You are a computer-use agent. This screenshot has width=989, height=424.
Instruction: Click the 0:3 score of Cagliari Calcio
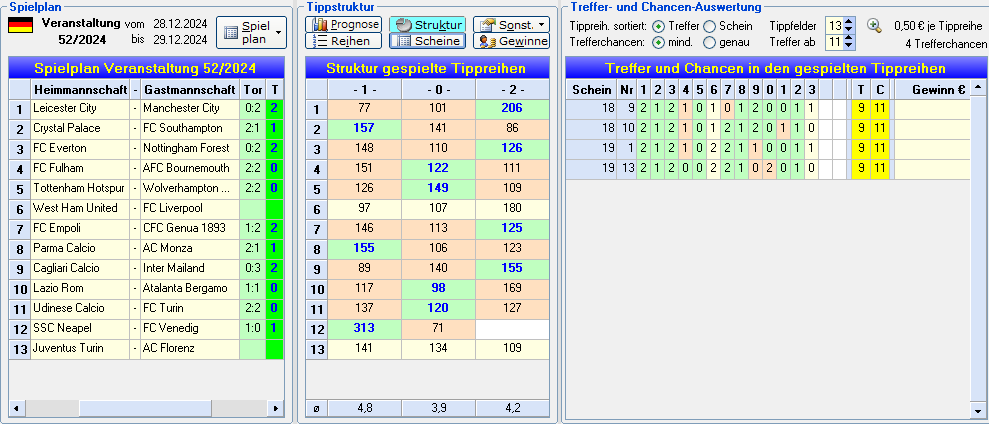tap(253, 268)
